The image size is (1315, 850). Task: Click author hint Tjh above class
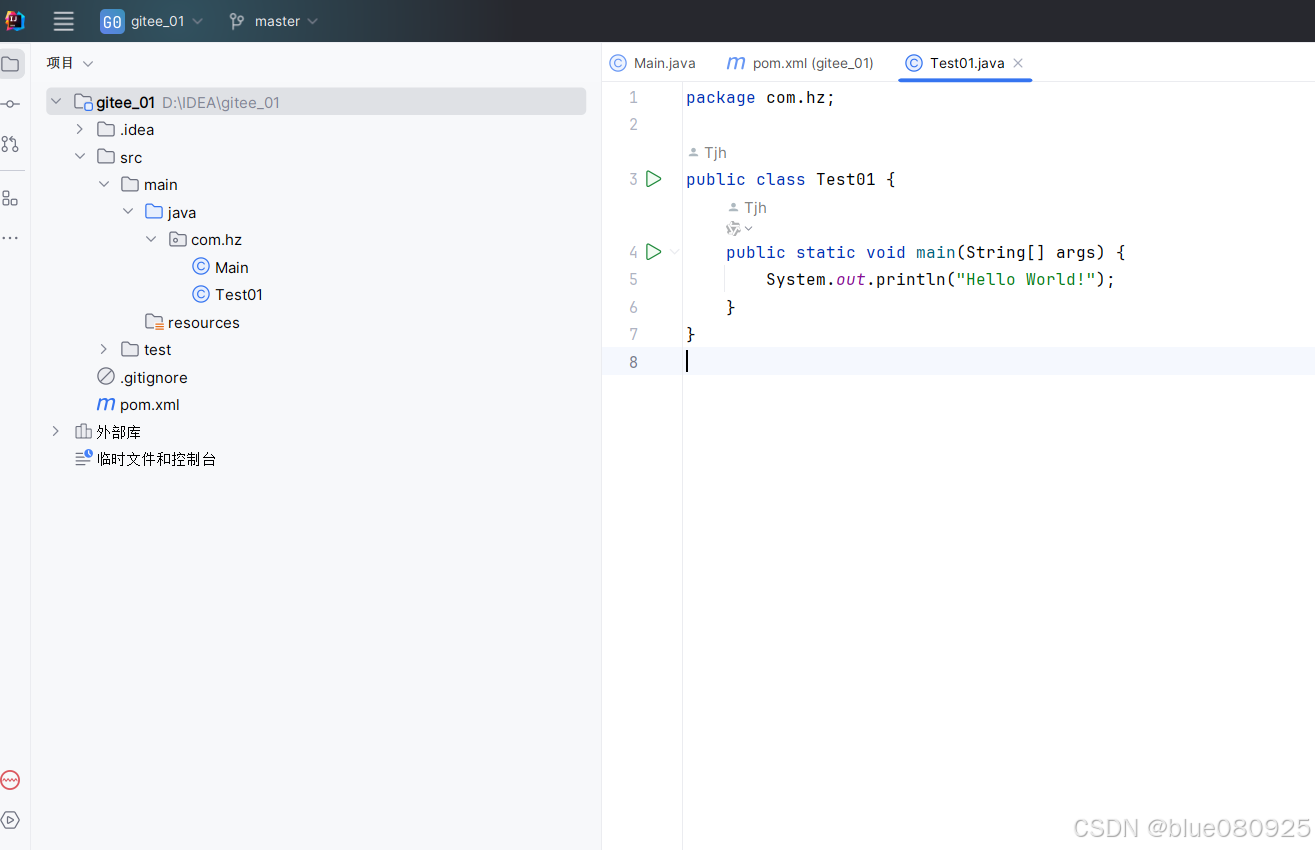pyautogui.click(x=715, y=153)
